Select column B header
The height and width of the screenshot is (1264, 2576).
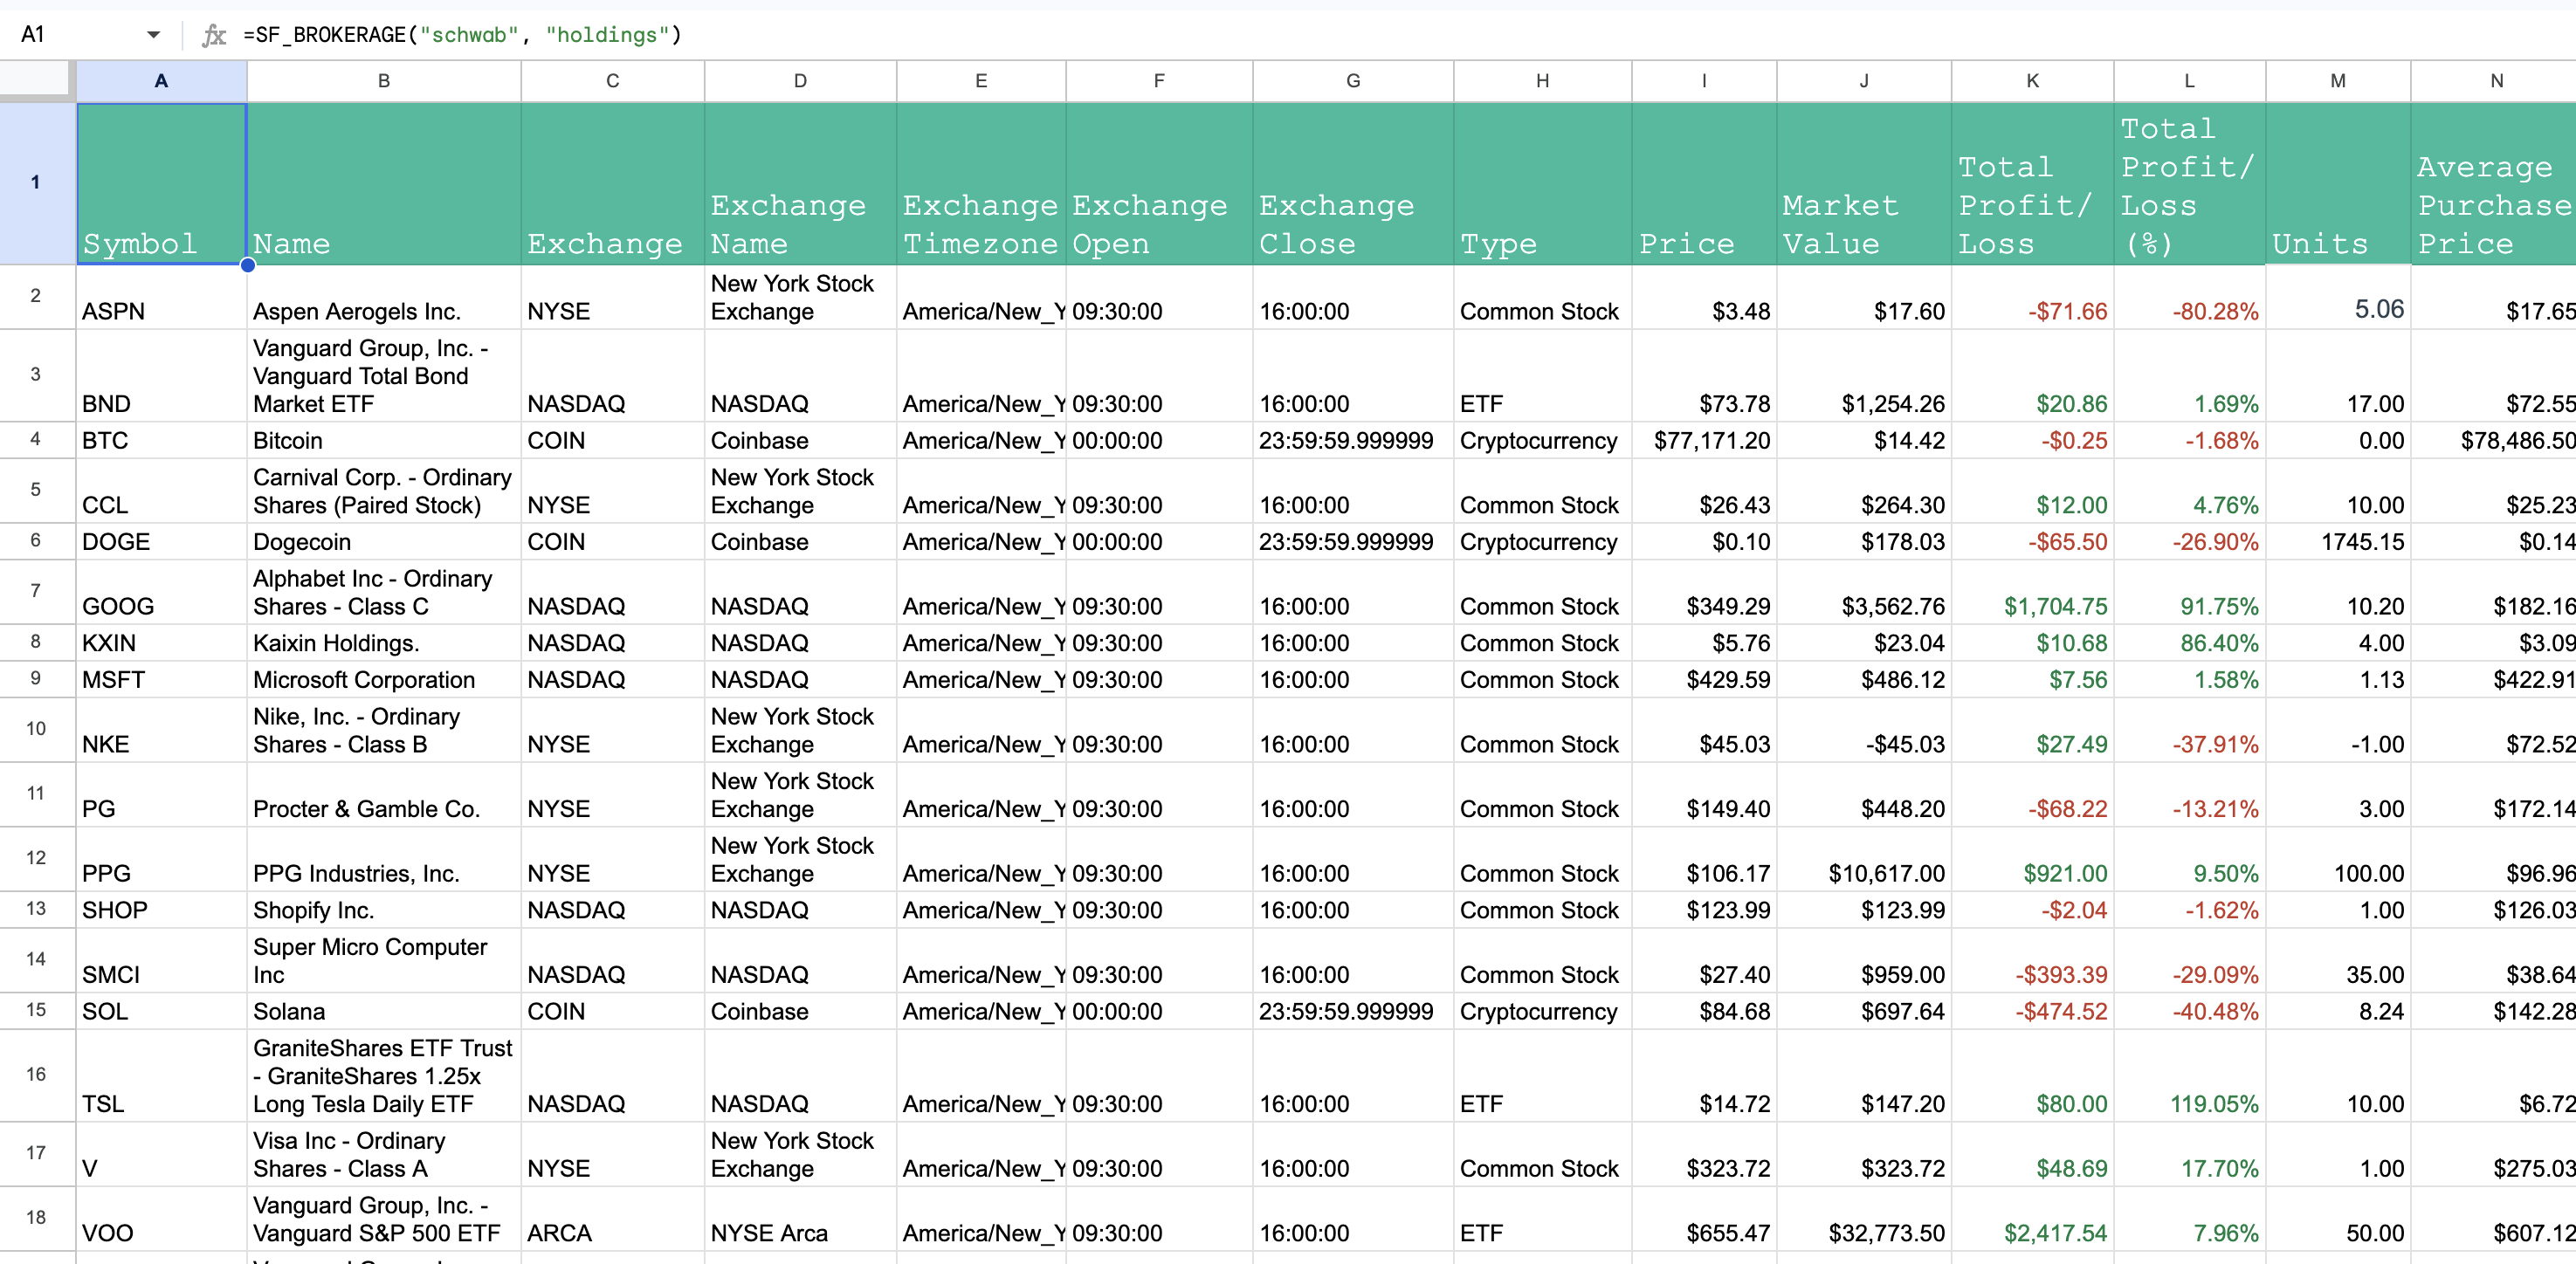pyautogui.click(x=384, y=81)
